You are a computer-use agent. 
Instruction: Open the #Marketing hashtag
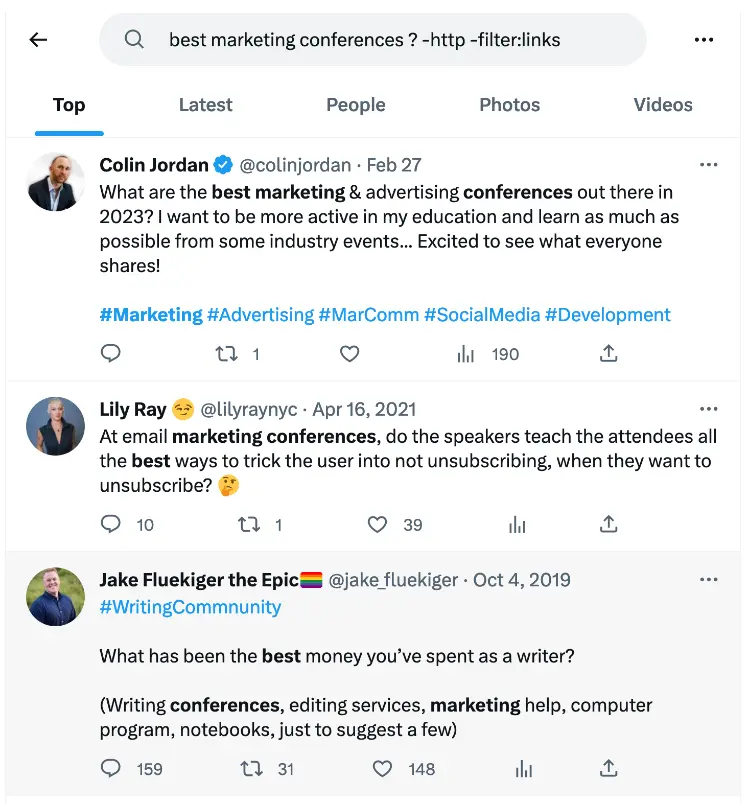point(151,314)
